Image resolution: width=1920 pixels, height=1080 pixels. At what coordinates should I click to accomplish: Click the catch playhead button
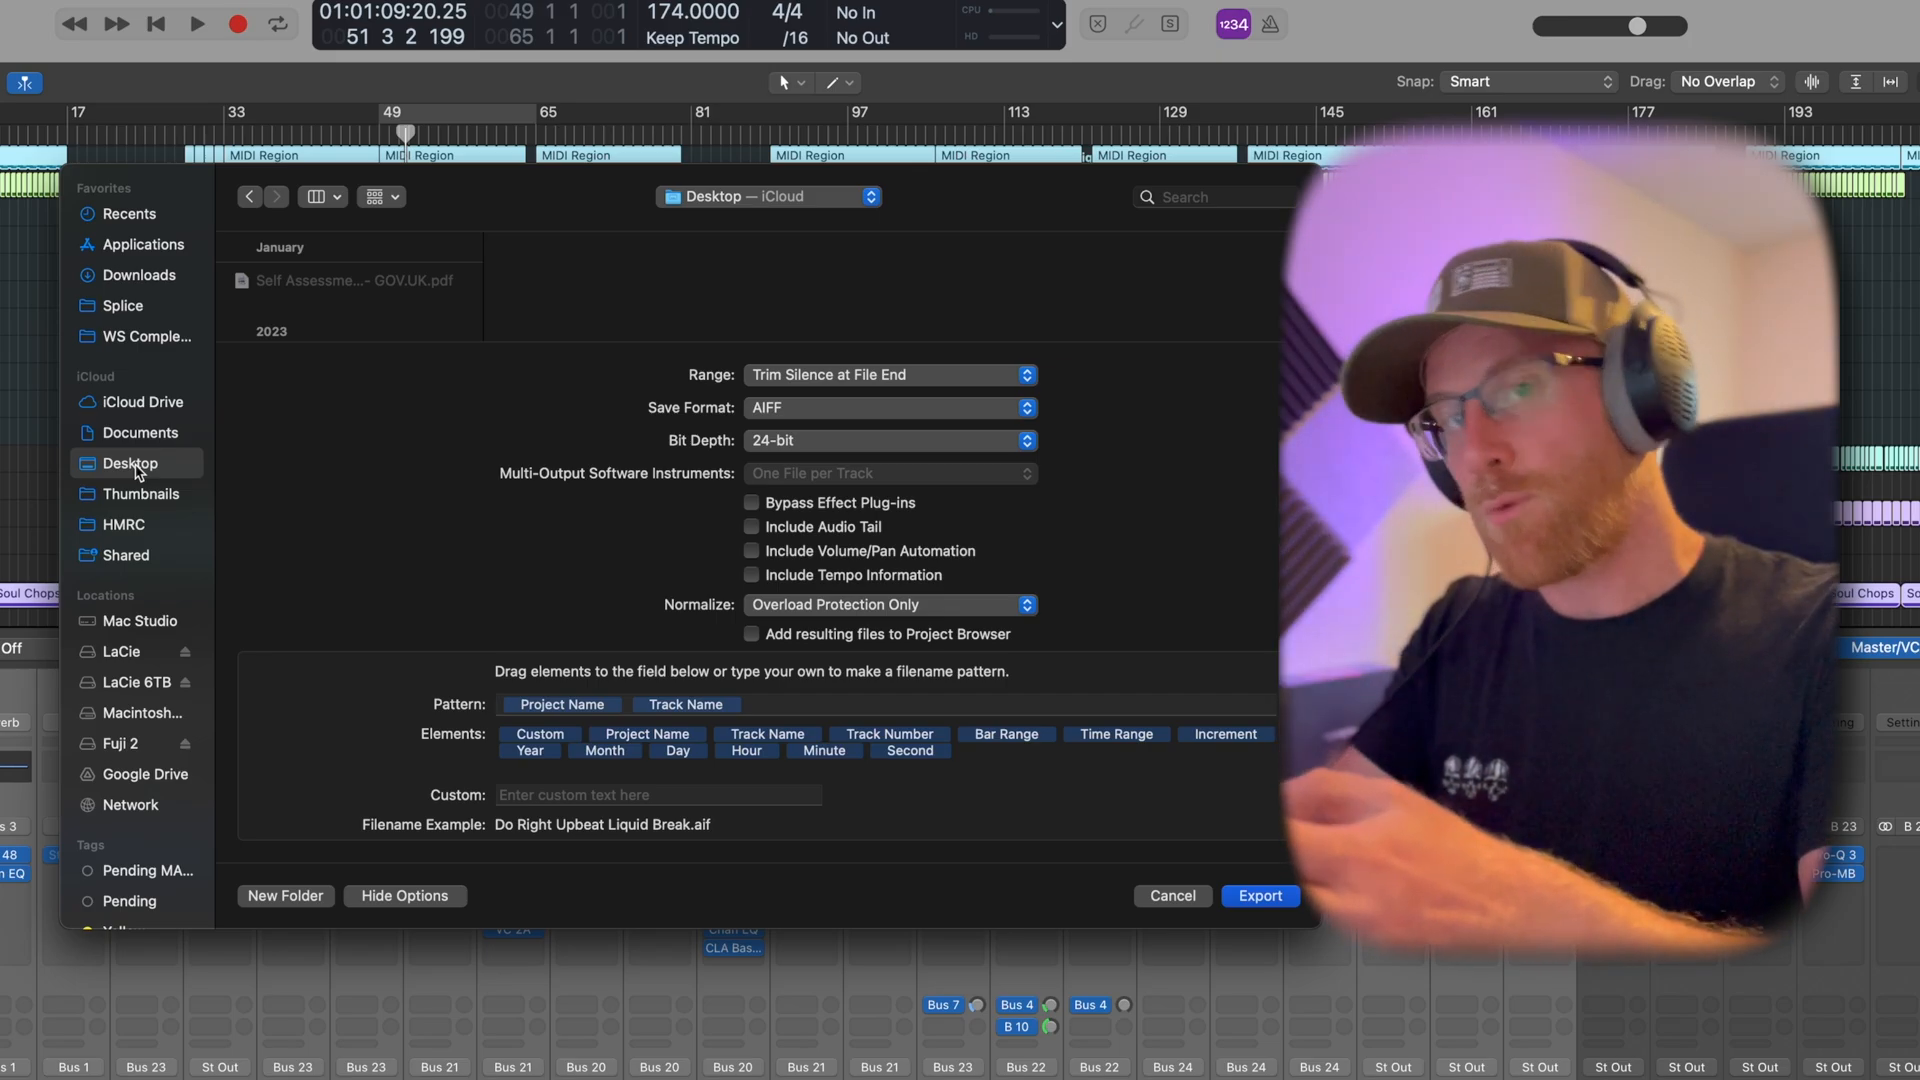pyautogui.click(x=25, y=83)
